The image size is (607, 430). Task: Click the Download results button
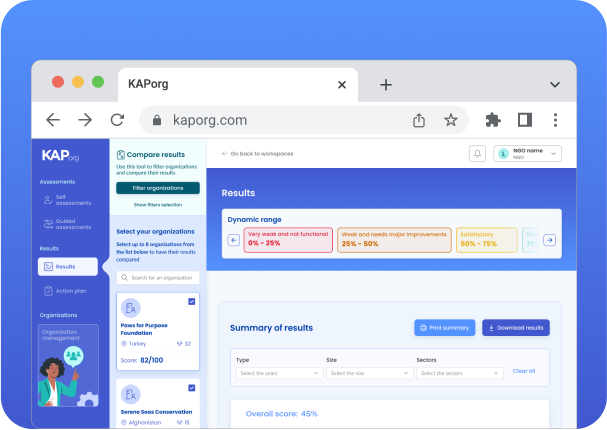point(515,328)
